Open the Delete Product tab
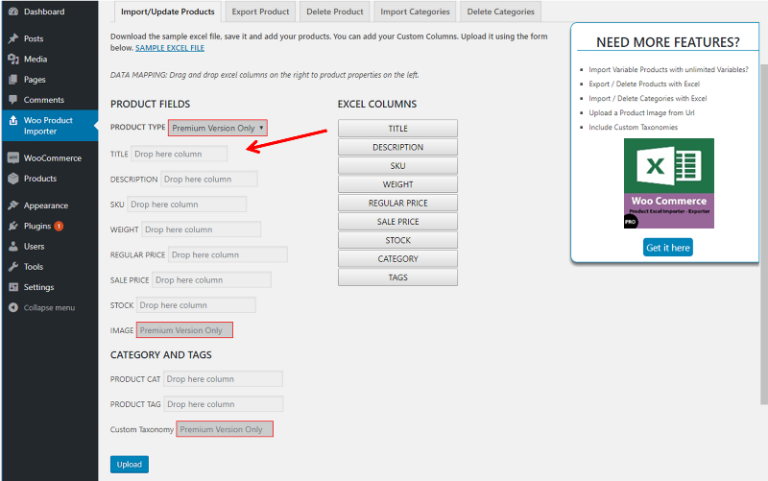Image resolution: width=768 pixels, height=481 pixels. [x=335, y=12]
